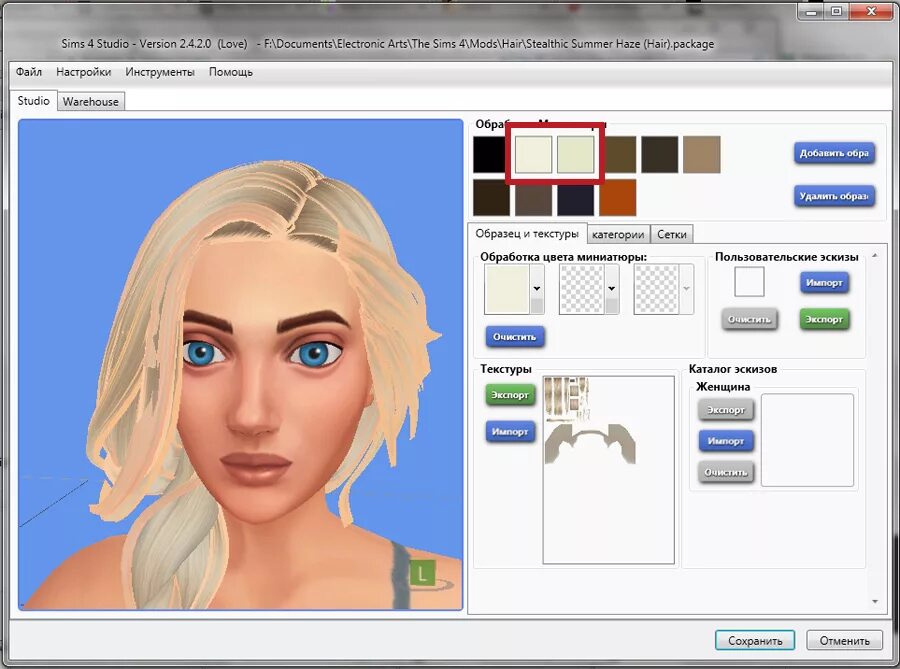The width and height of the screenshot is (900, 669).
Task: Open the Настройки menu
Action: coord(83,72)
